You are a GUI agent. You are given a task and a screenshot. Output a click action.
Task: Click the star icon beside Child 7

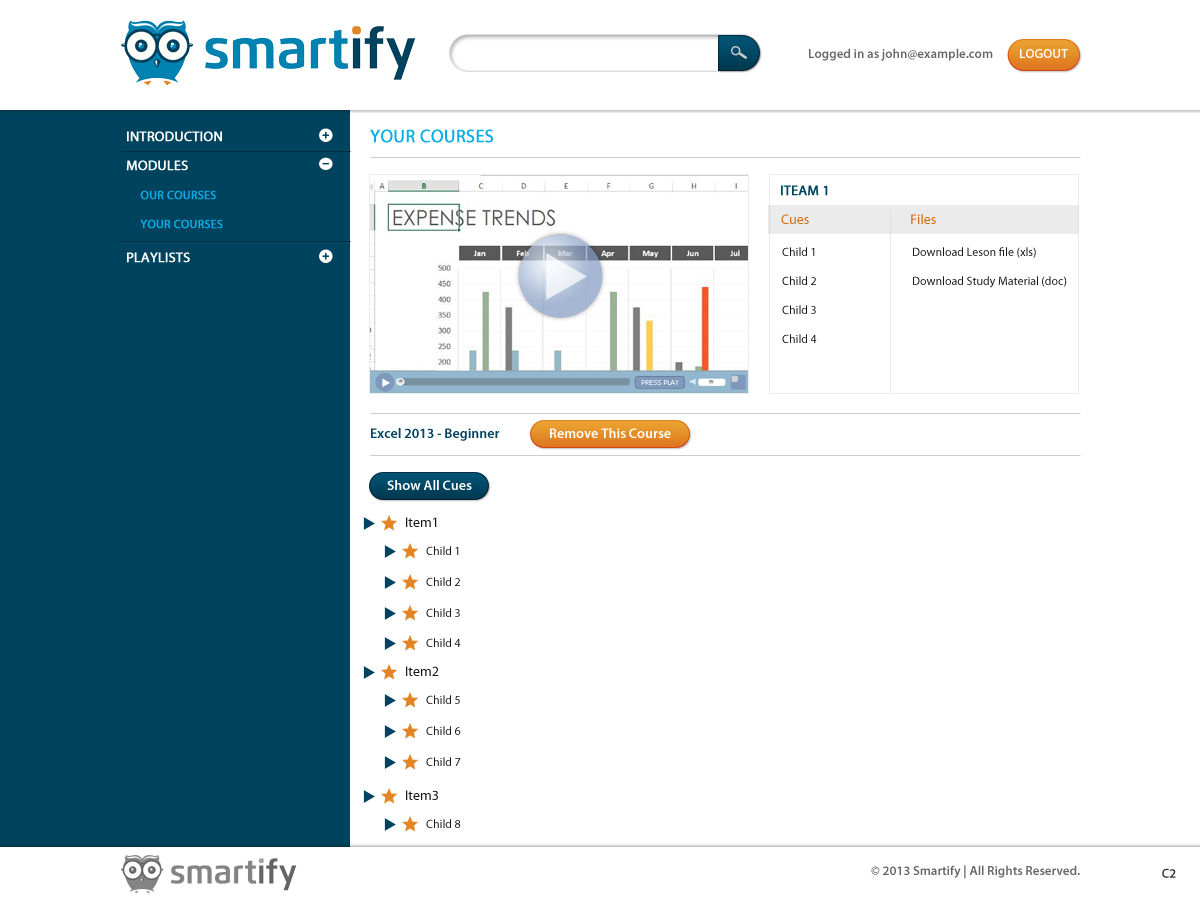point(410,762)
